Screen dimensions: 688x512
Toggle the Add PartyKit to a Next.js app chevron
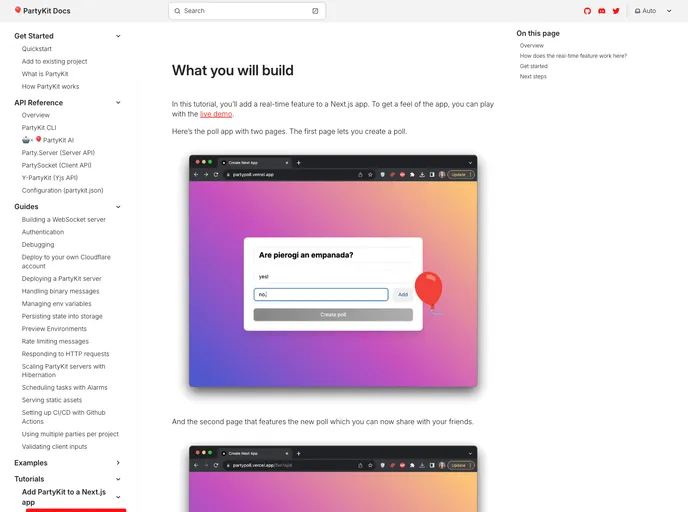pos(118,497)
